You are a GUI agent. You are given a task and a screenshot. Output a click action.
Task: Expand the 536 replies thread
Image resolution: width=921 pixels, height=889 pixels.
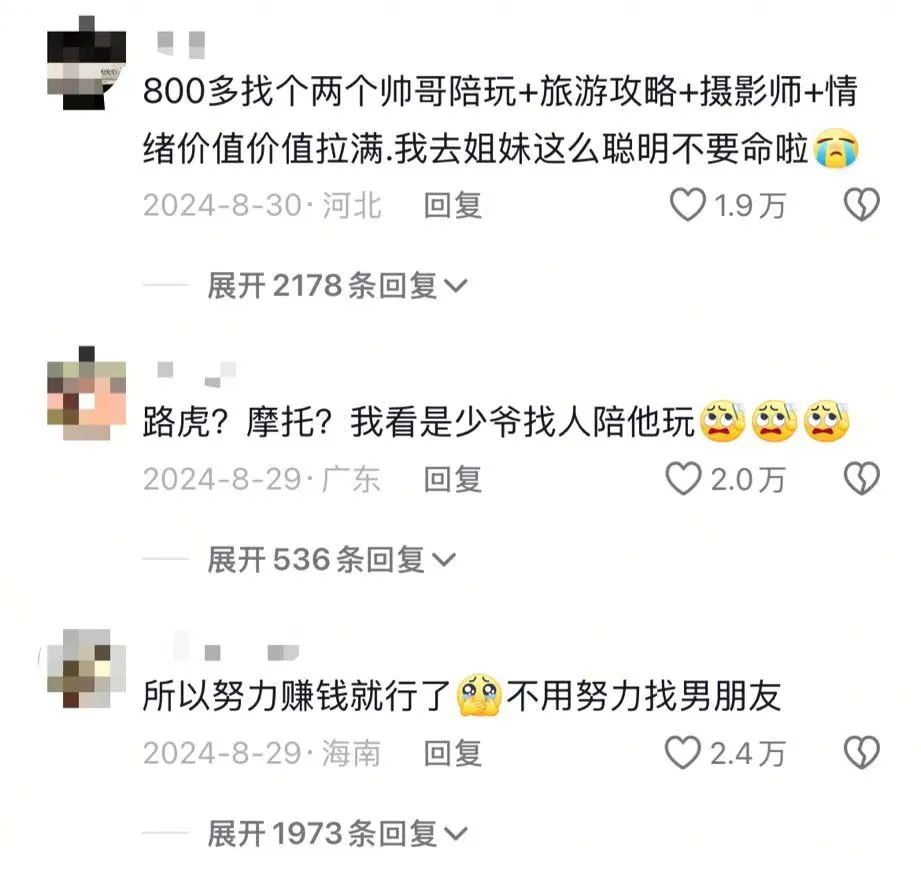[331, 560]
